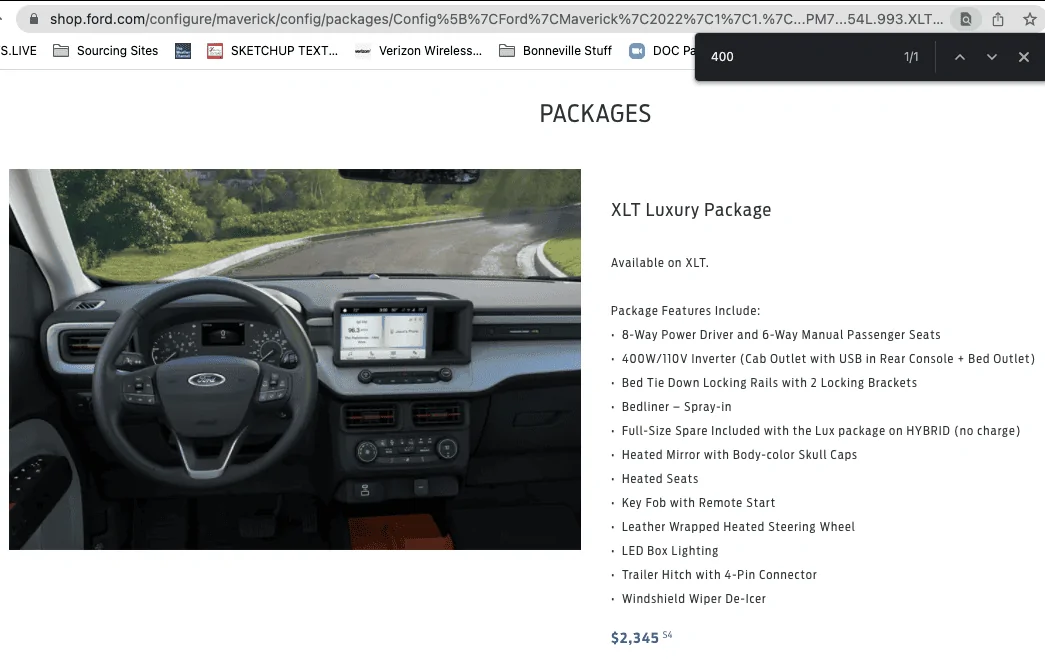Open the Sourcing Sites bookmark folder
The height and width of the screenshot is (659, 1045).
(x=105, y=51)
